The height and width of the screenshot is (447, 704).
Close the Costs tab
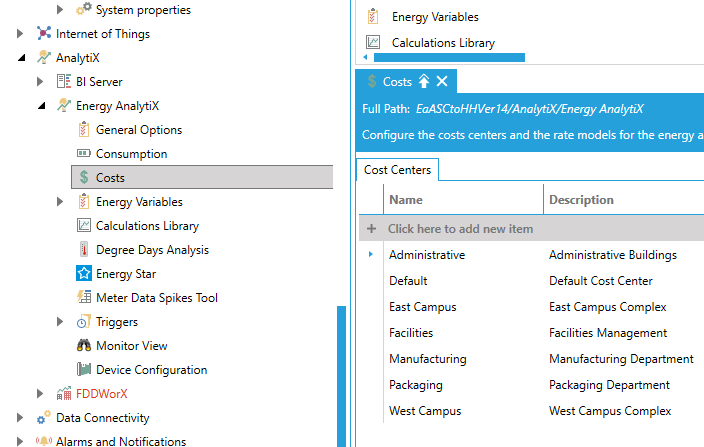click(x=442, y=81)
